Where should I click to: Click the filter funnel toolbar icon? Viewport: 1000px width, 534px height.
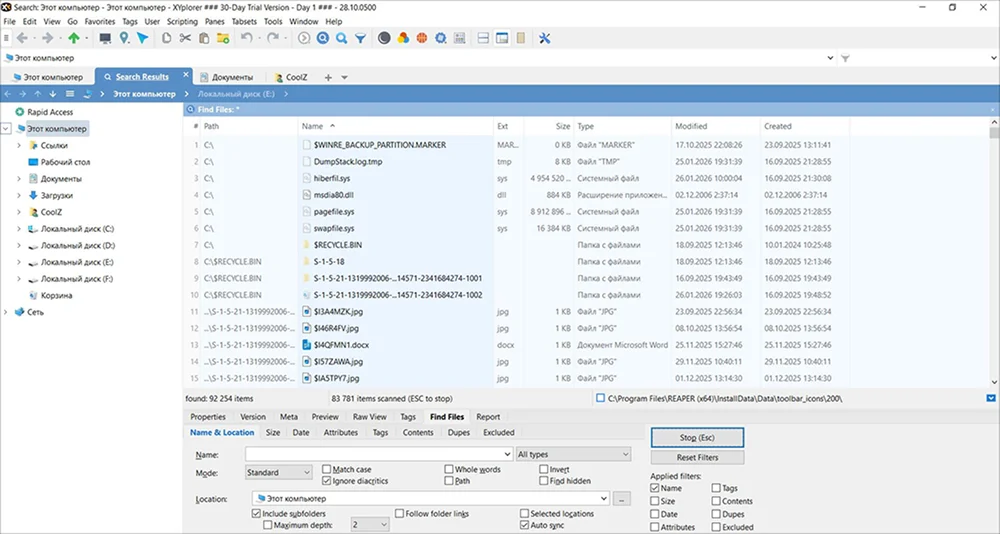click(360, 38)
